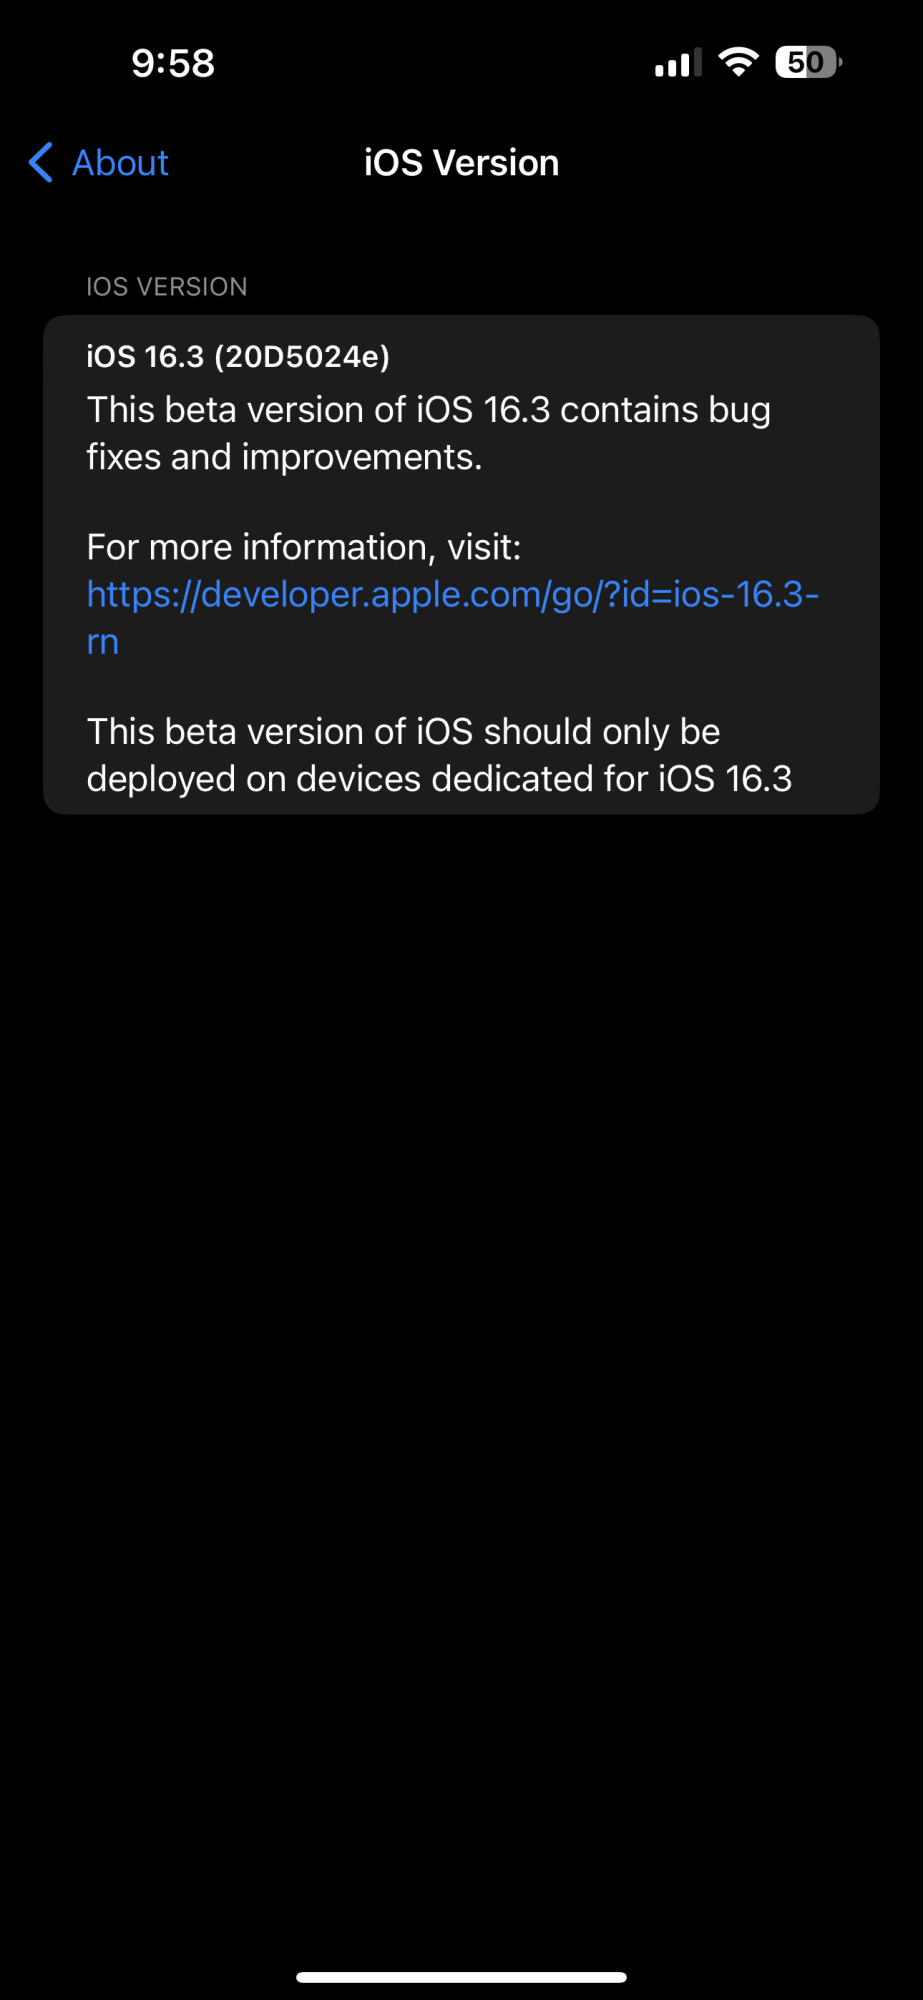Tap the 'For more information, visit:' text
The width and height of the screenshot is (923, 2000).
coord(303,547)
